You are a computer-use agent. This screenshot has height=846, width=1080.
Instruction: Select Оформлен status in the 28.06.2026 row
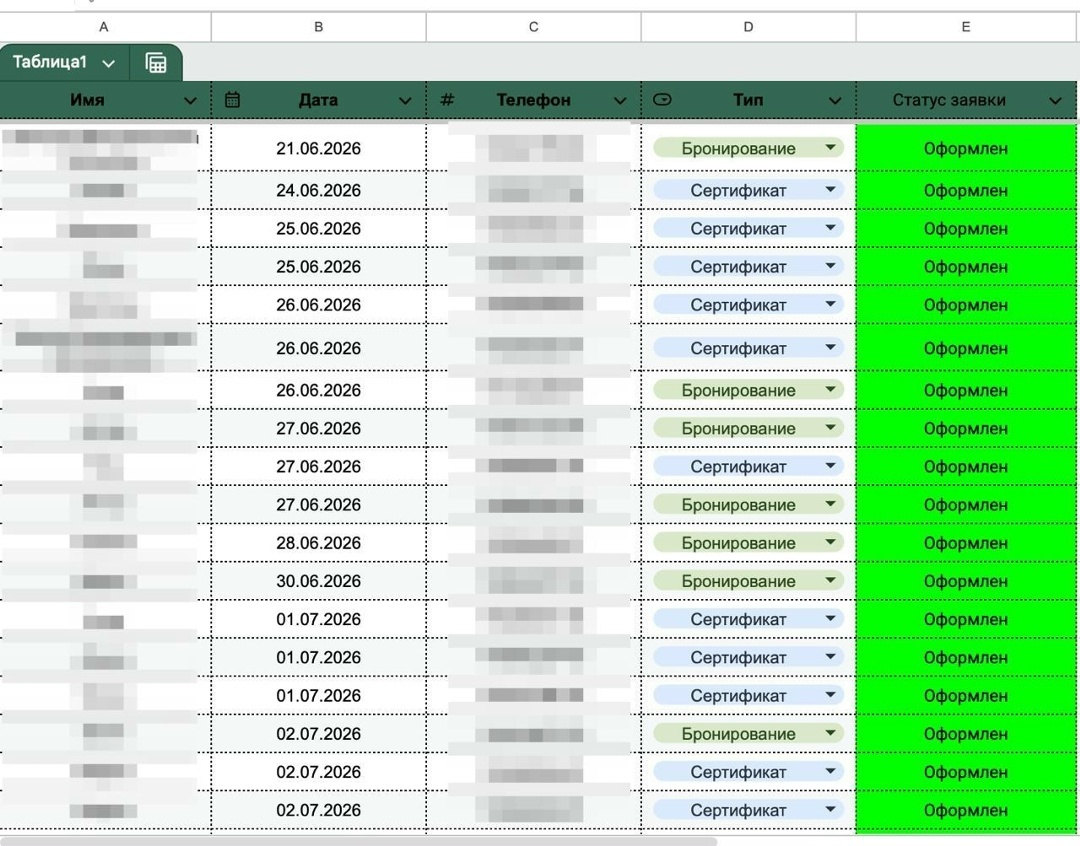click(966, 543)
